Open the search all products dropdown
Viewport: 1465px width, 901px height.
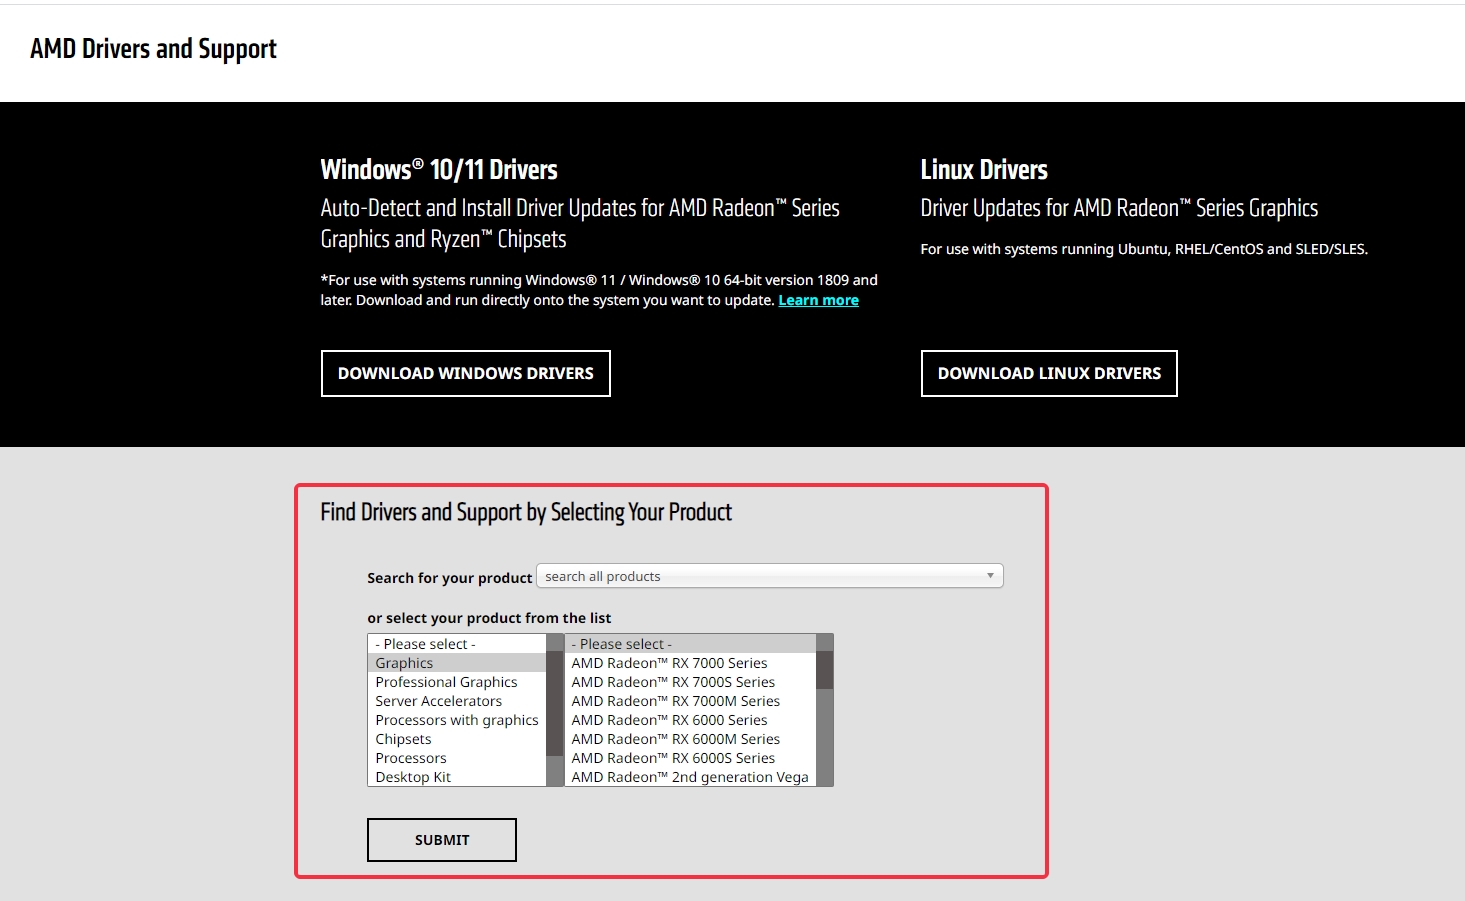770,576
